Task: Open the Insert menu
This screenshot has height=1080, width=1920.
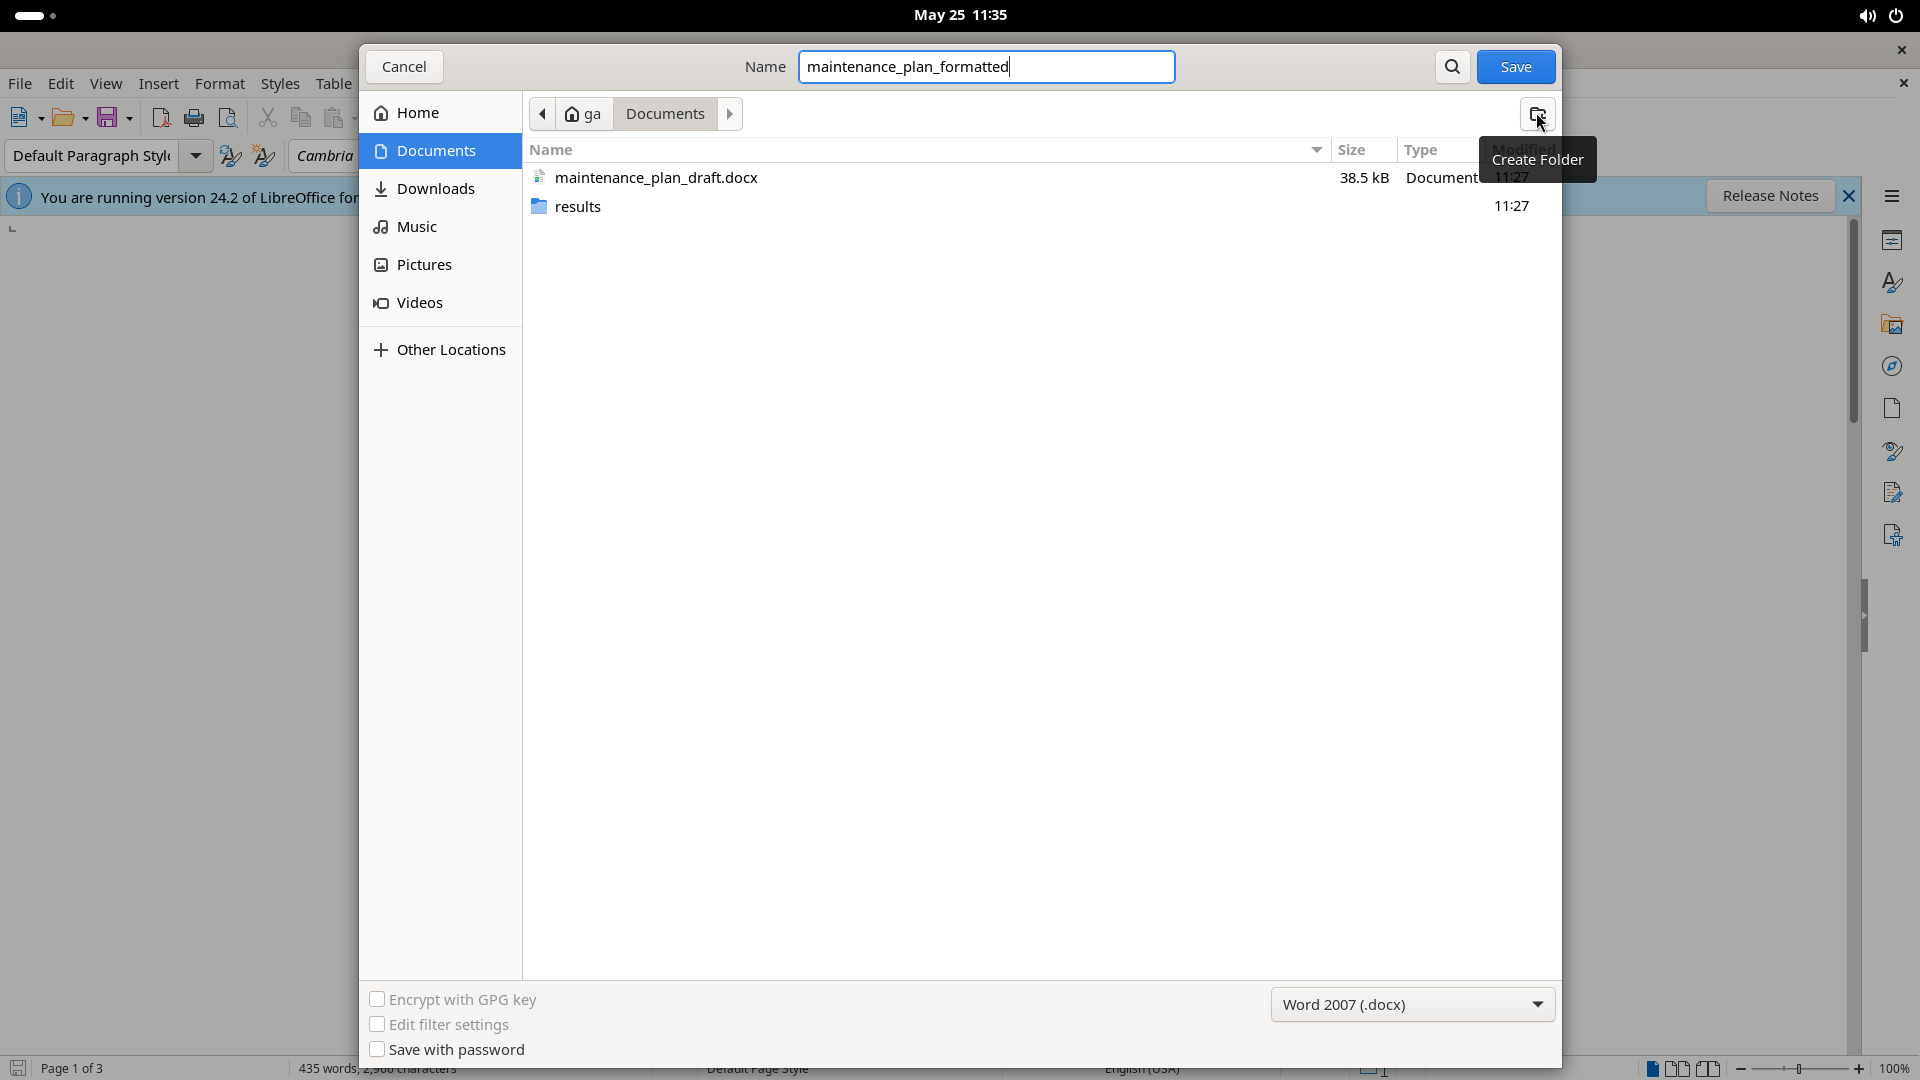Action: tap(159, 84)
